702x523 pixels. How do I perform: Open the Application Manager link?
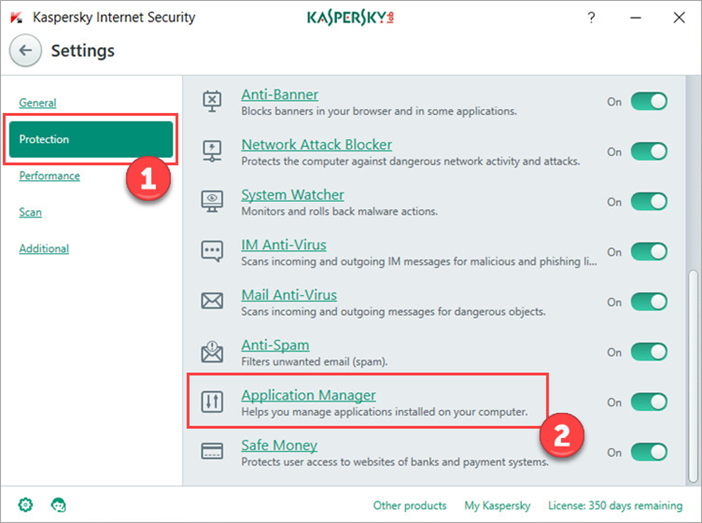point(308,395)
